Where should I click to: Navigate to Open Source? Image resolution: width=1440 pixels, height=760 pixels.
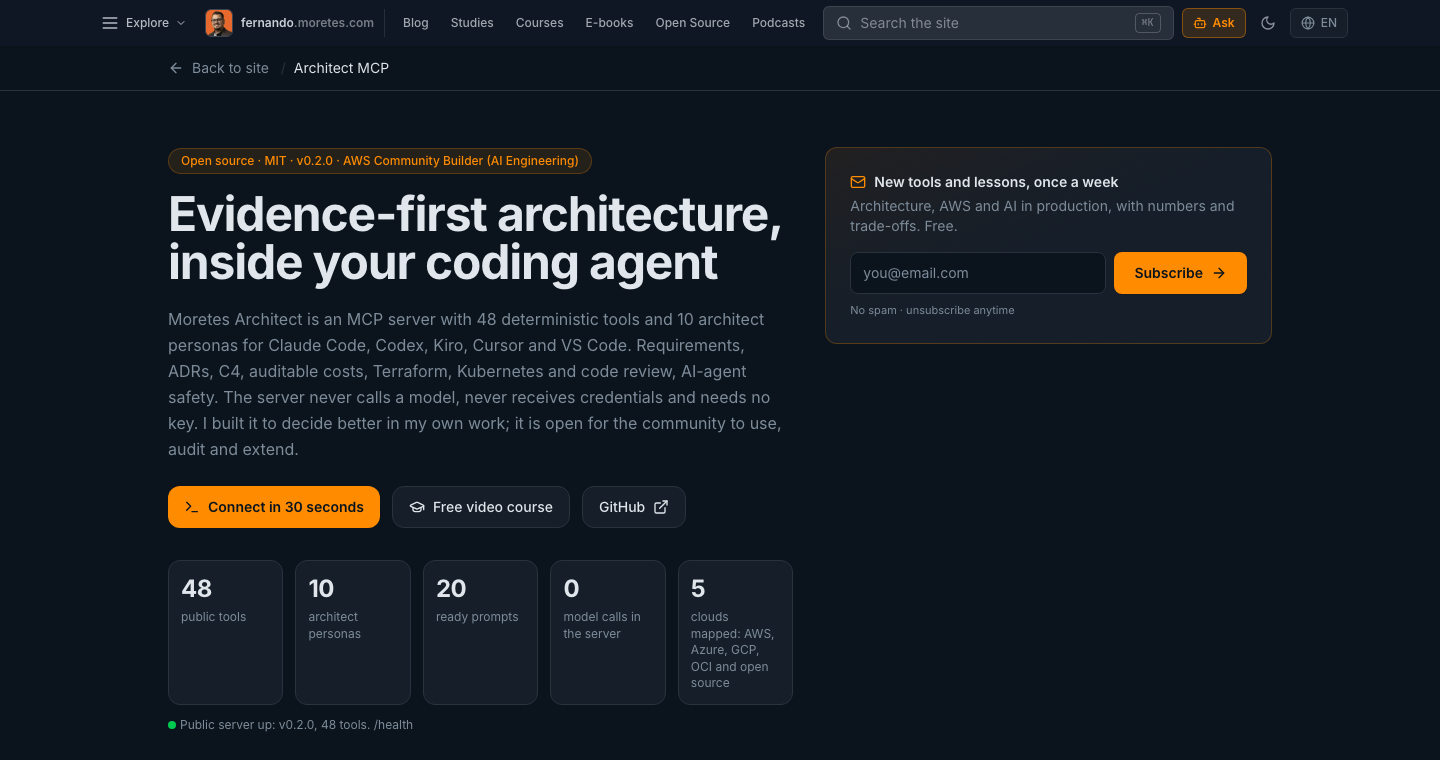(x=693, y=23)
